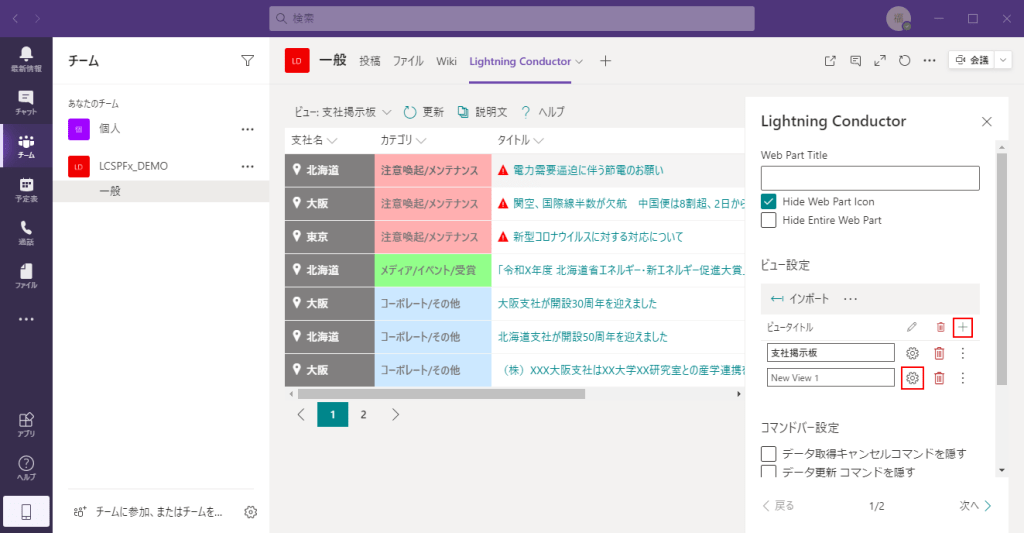Open gear settings for New View 1
This screenshot has width=1024, height=533.
(912, 378)
